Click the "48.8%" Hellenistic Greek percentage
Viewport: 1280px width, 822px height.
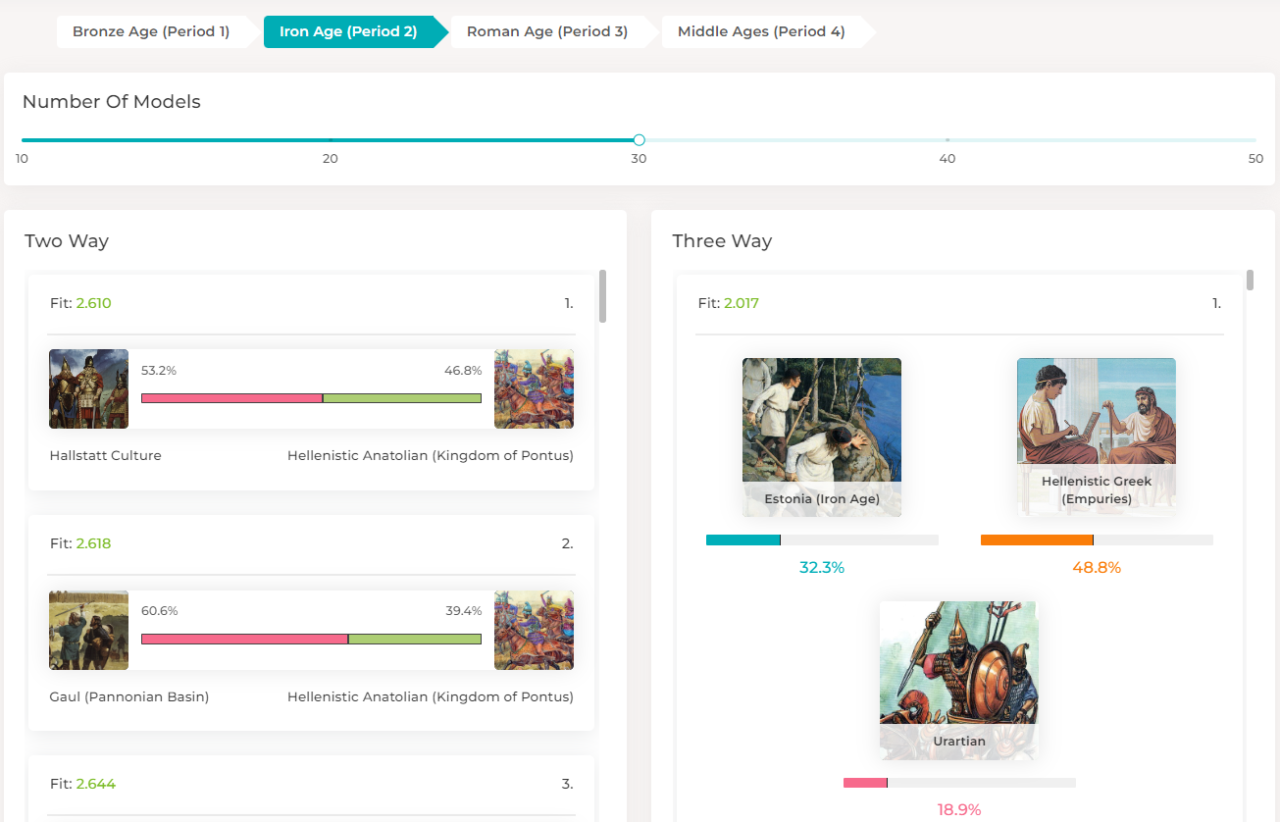coord(1097,568)
